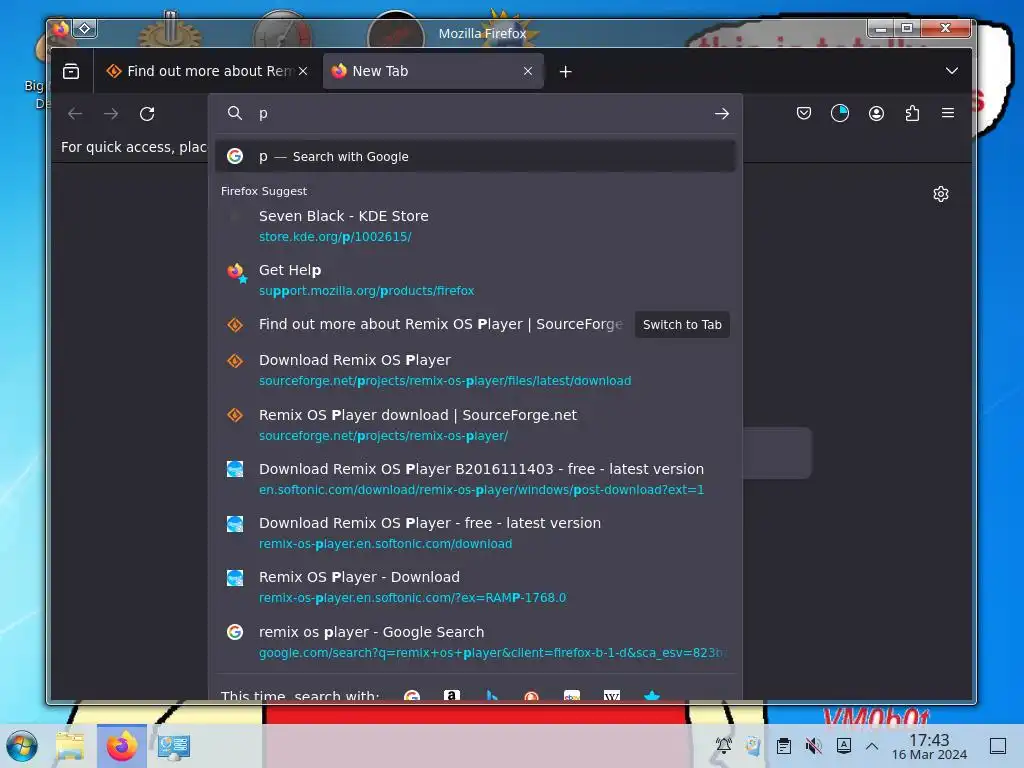
Task: Select Find out more about Remix OS Player suggestion
Action: coord(424,325)
